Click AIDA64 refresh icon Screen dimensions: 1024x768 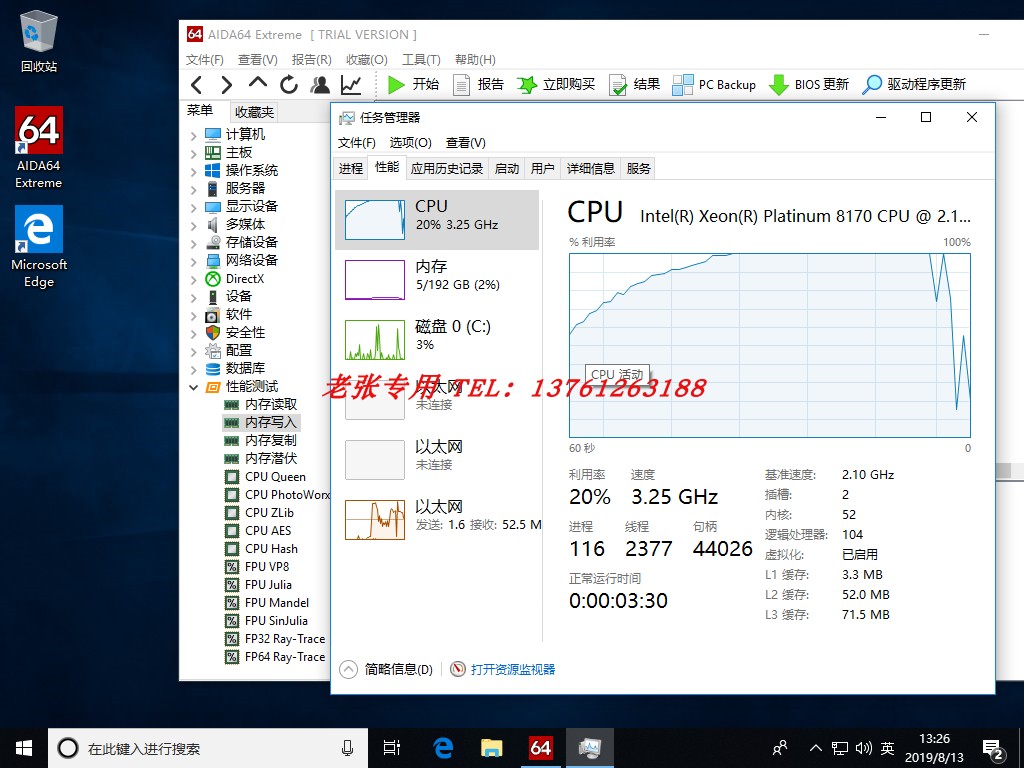point(289,84)
